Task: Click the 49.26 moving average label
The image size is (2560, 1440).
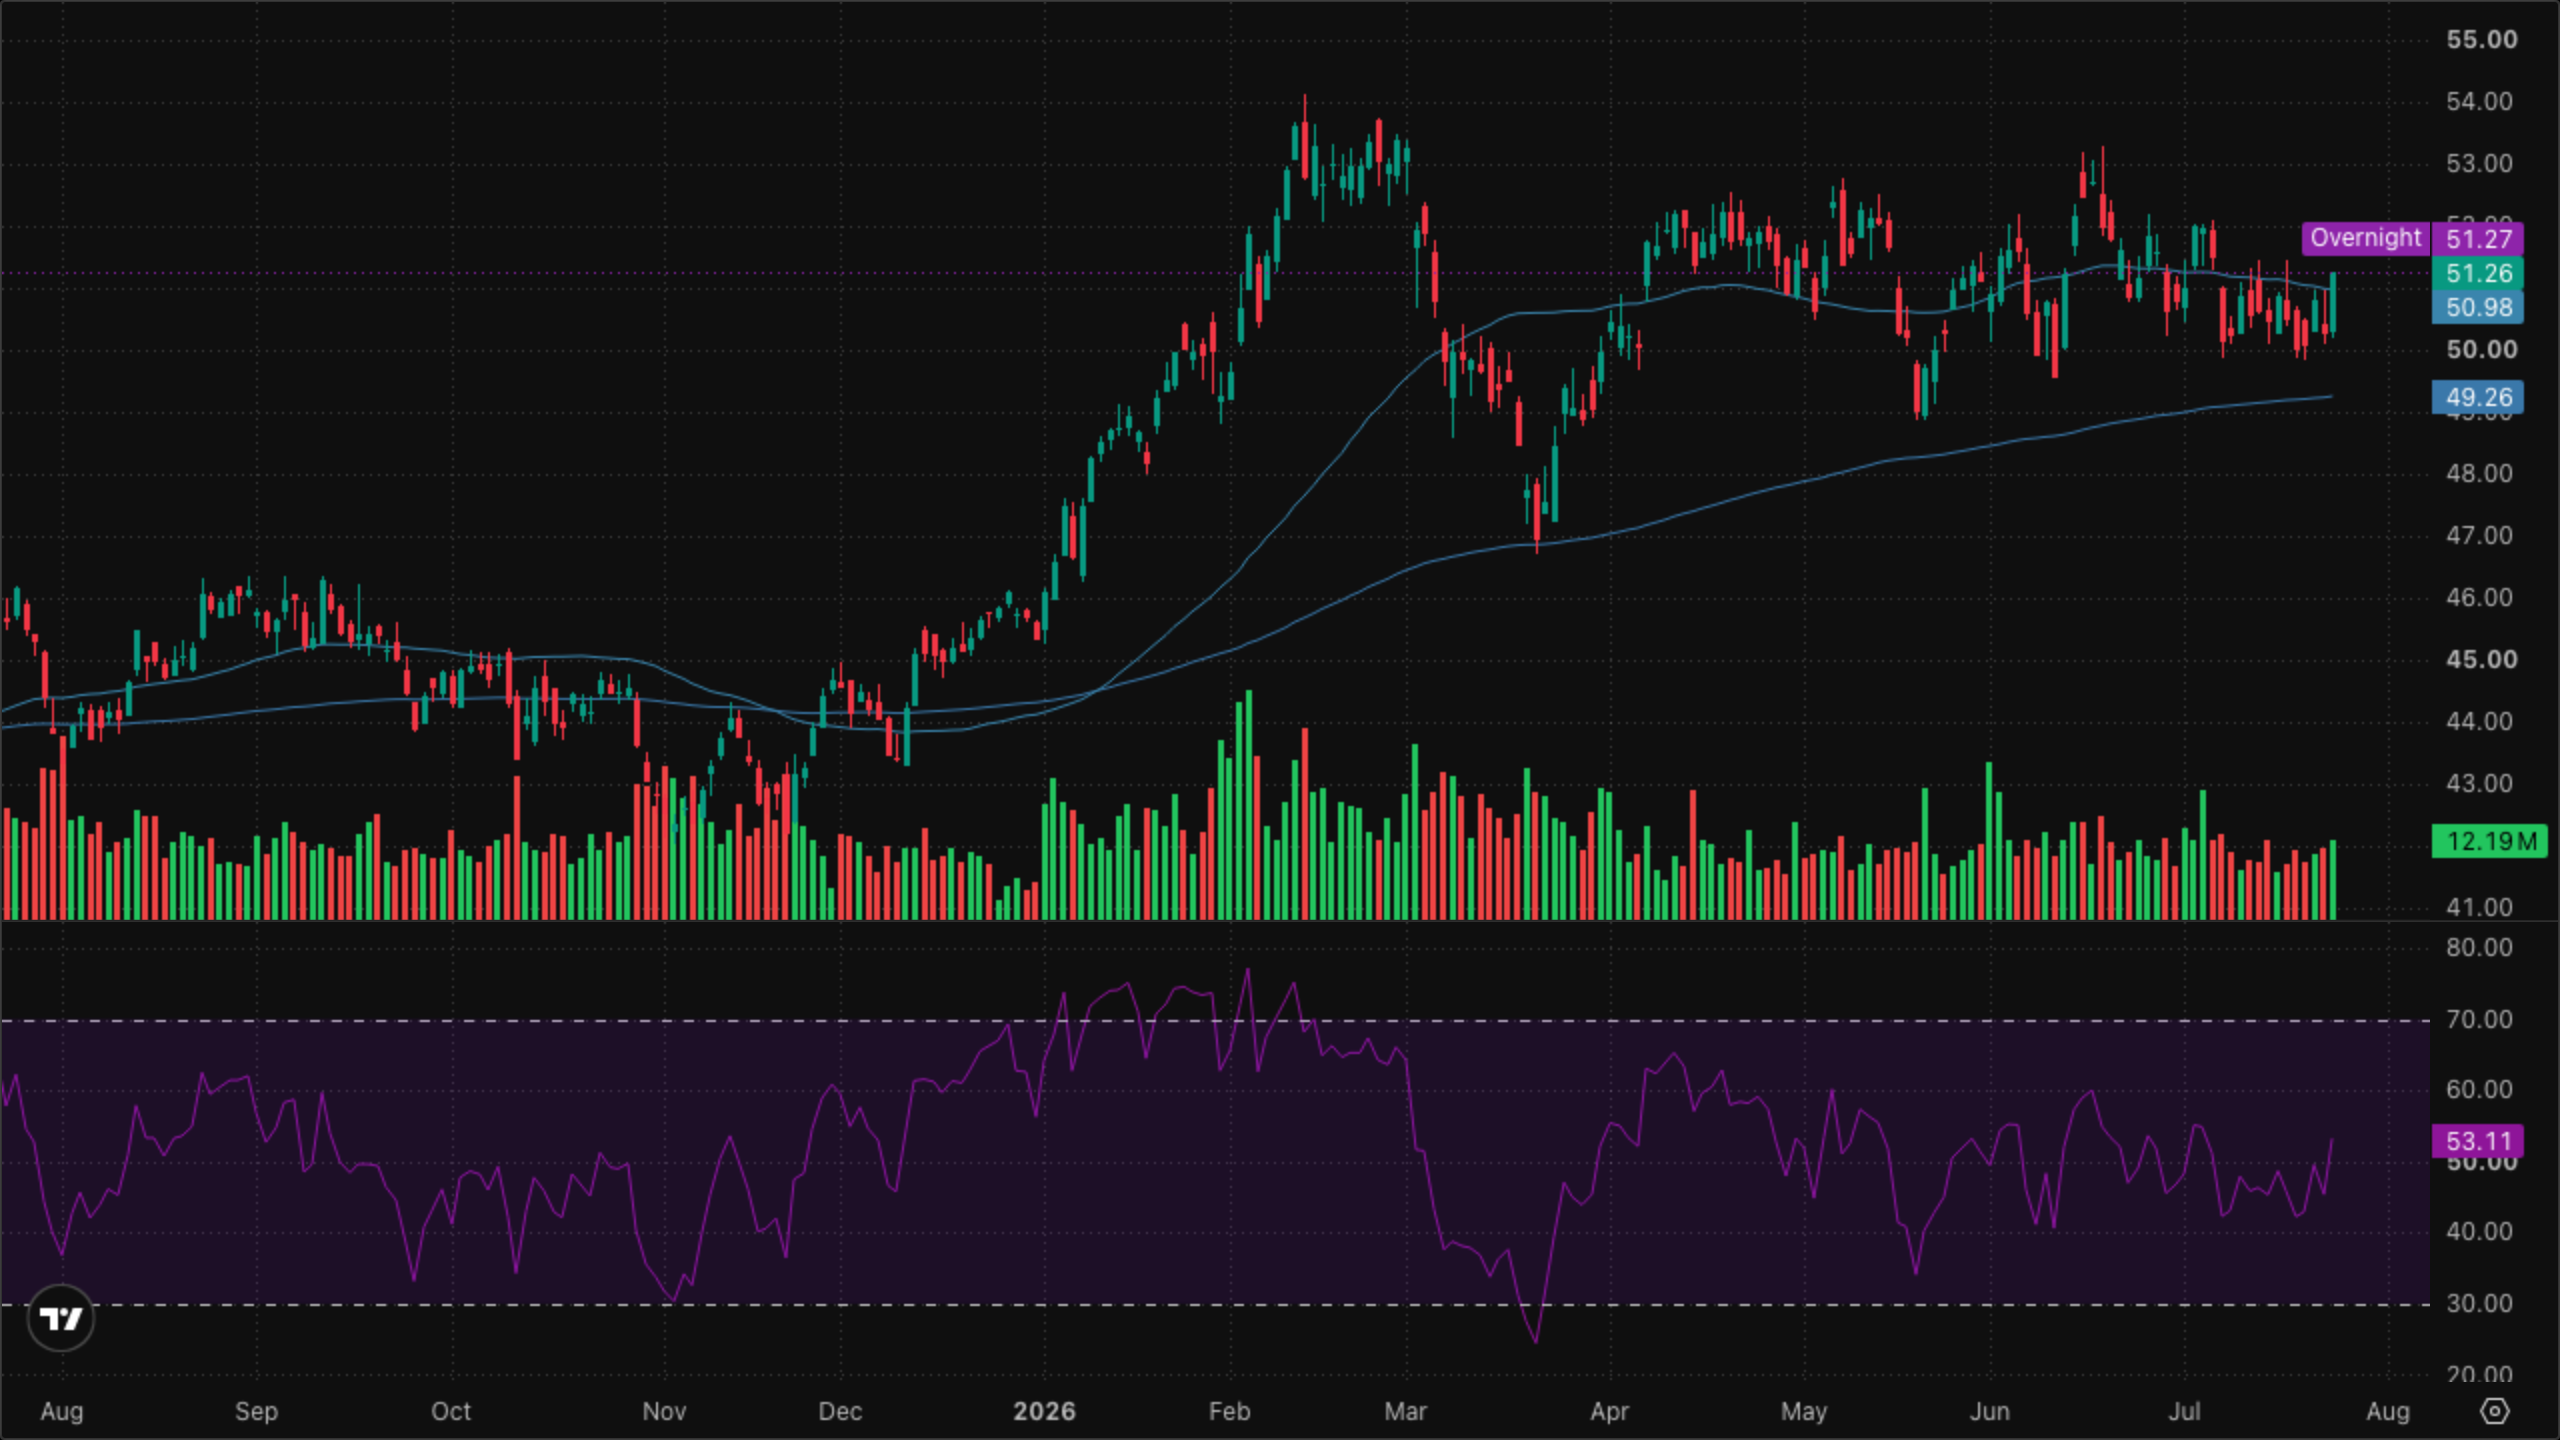Action: coord(2478,397)
